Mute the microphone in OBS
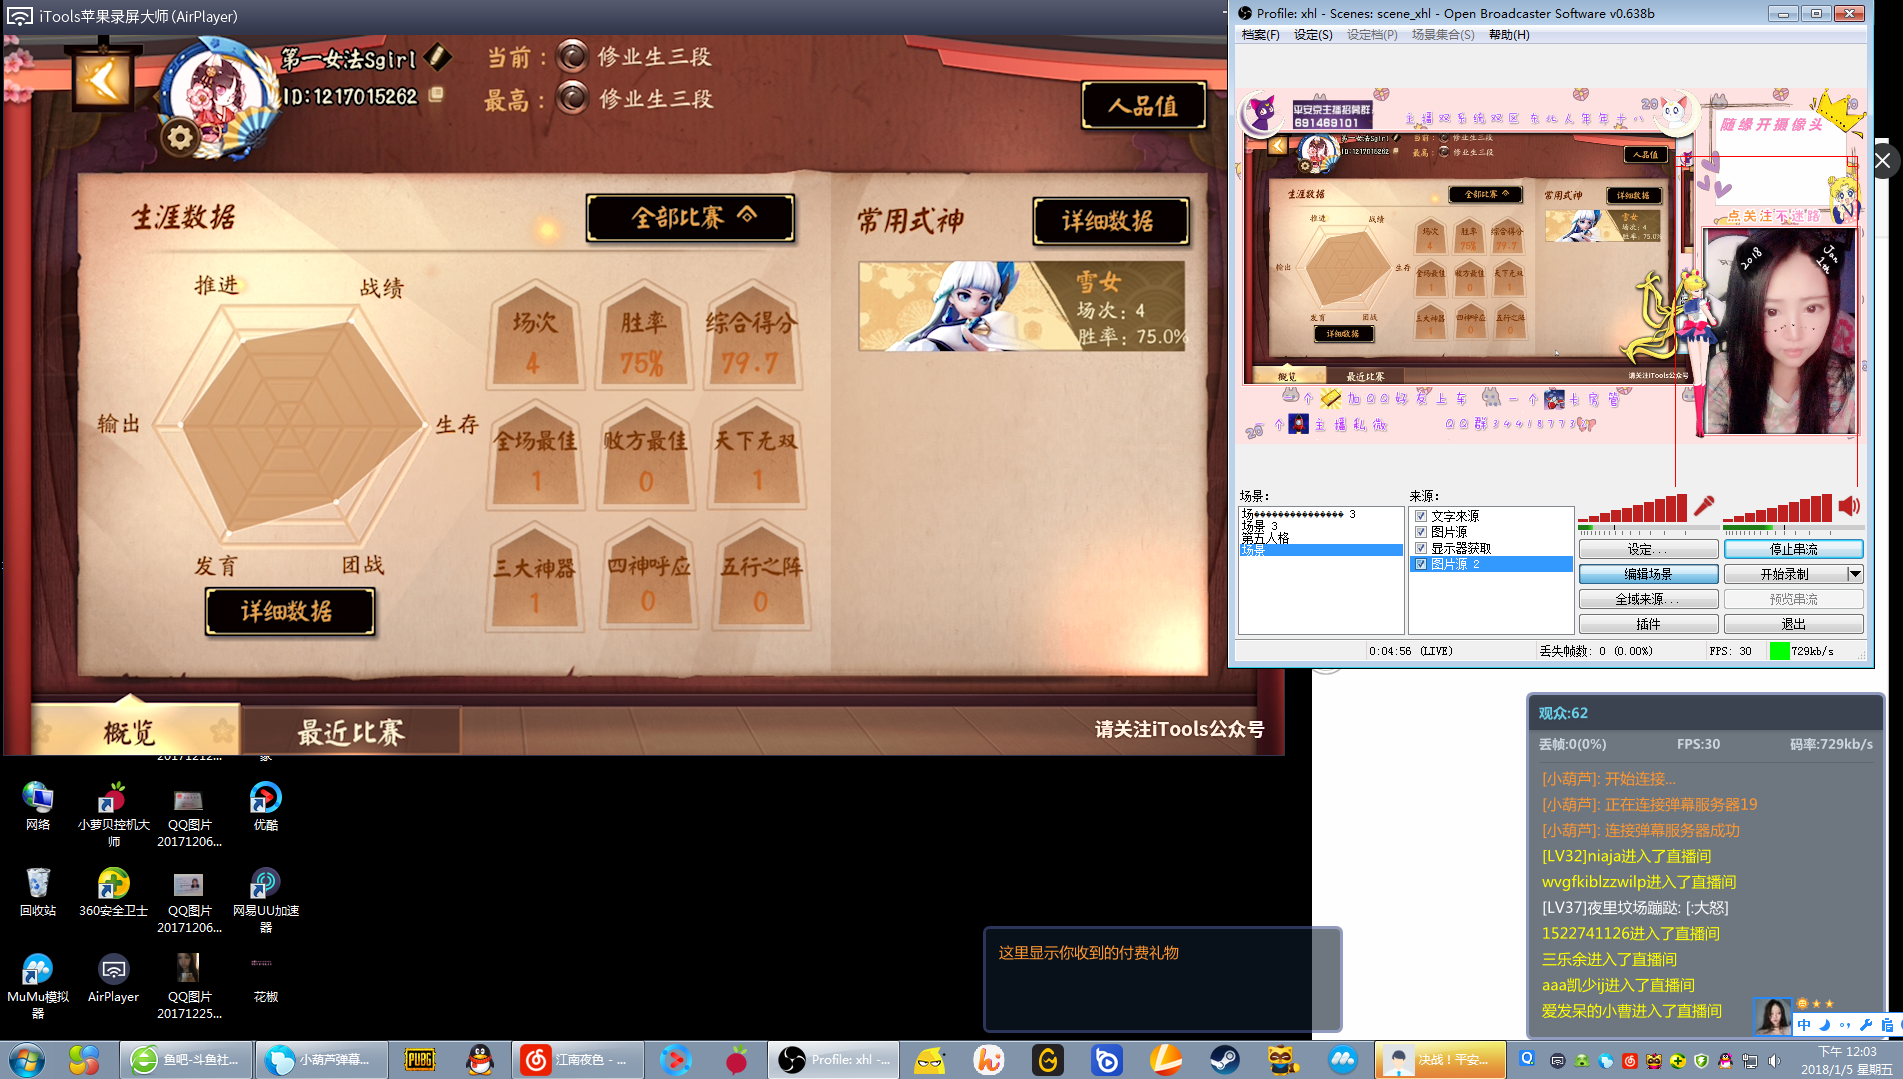 pyautogui.click(x=1704, y=506)
